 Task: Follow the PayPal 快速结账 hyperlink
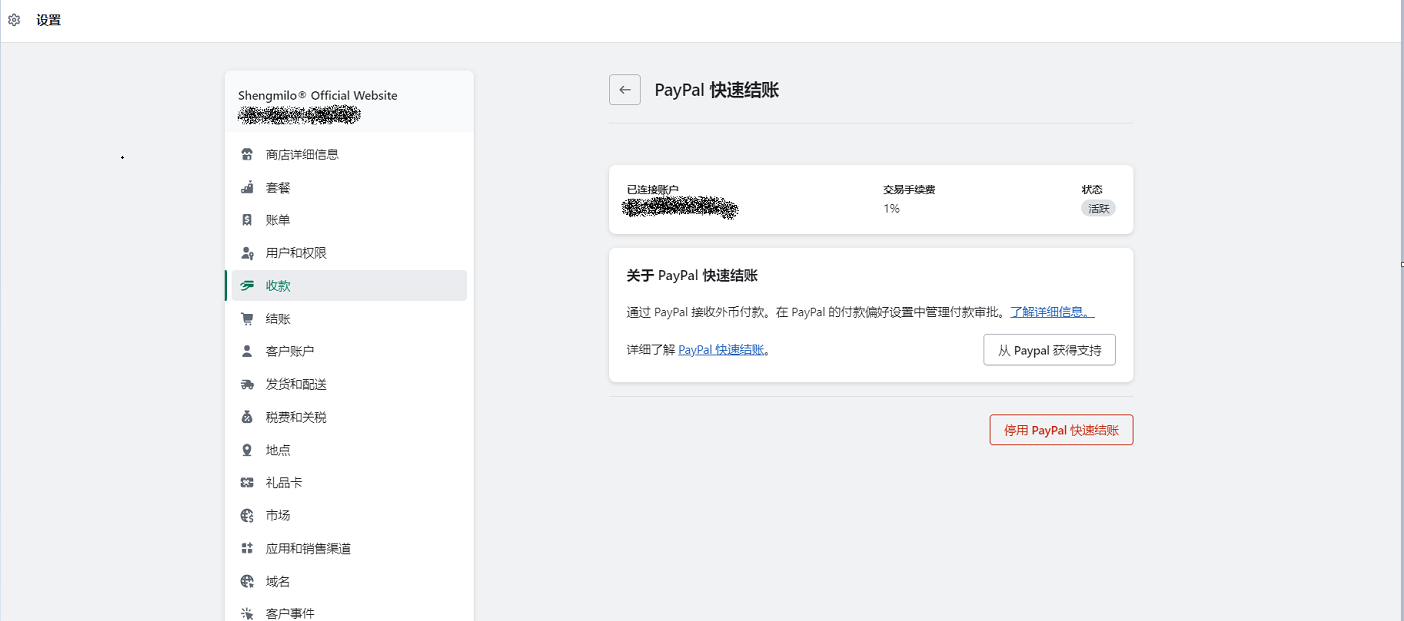click(x=721, y=350)
